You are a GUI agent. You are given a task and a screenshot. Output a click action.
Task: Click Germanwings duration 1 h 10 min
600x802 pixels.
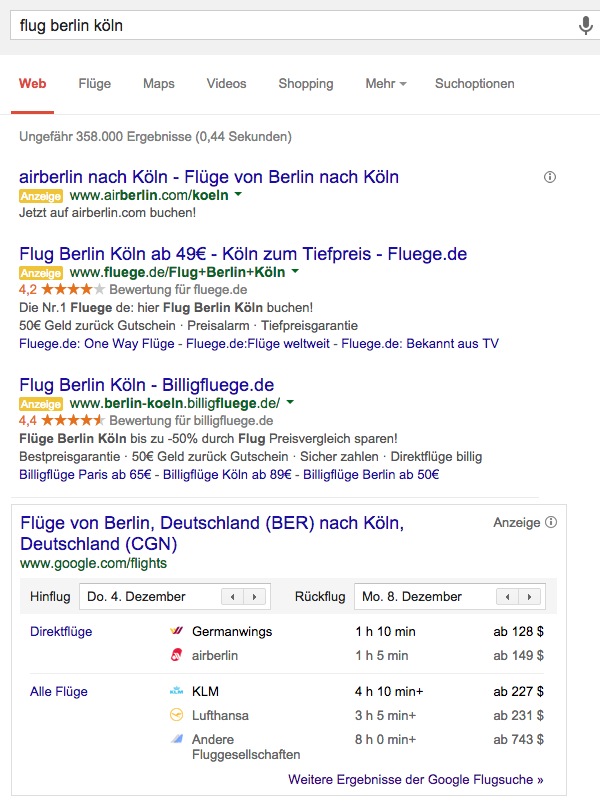[x=385, y=631]
